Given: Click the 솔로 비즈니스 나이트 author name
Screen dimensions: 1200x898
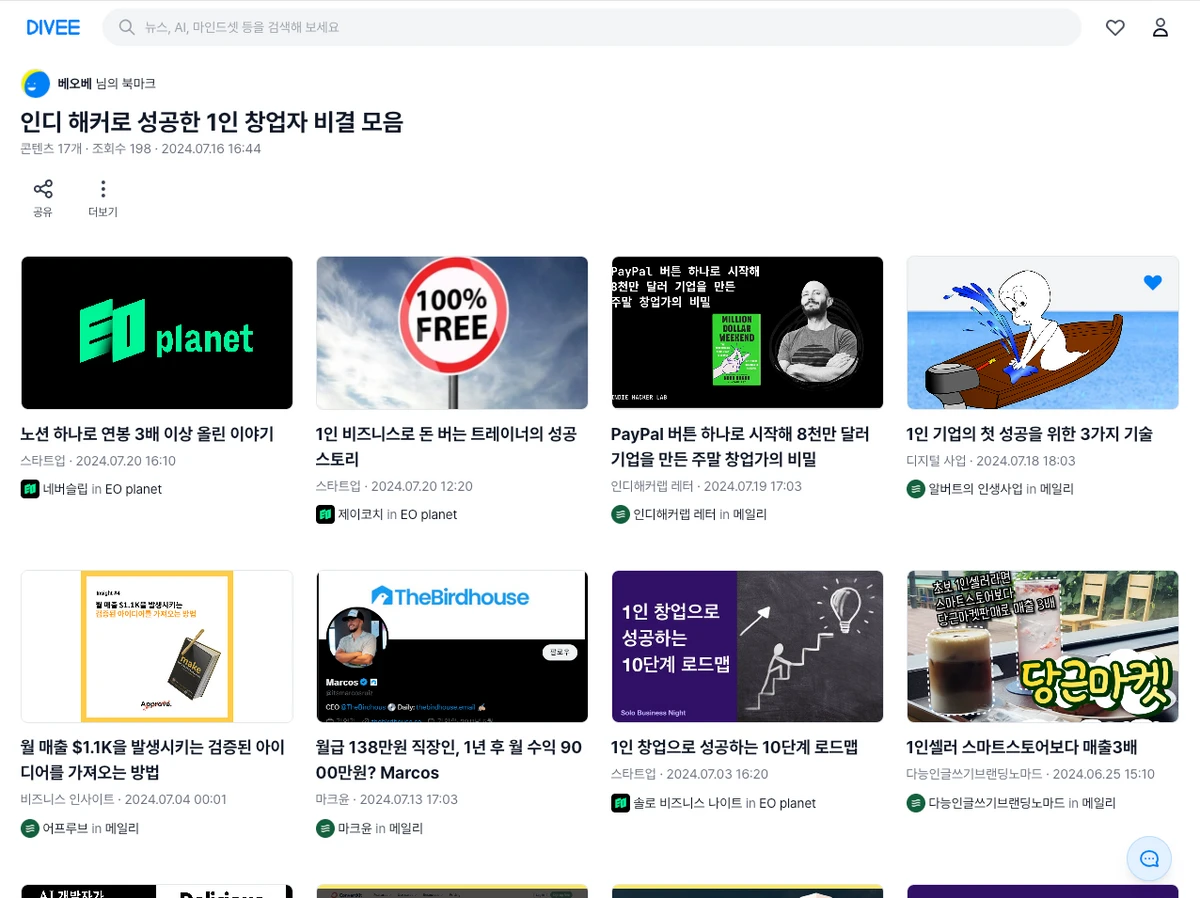Looking at the screenshot, I should [x=688, y=803].
